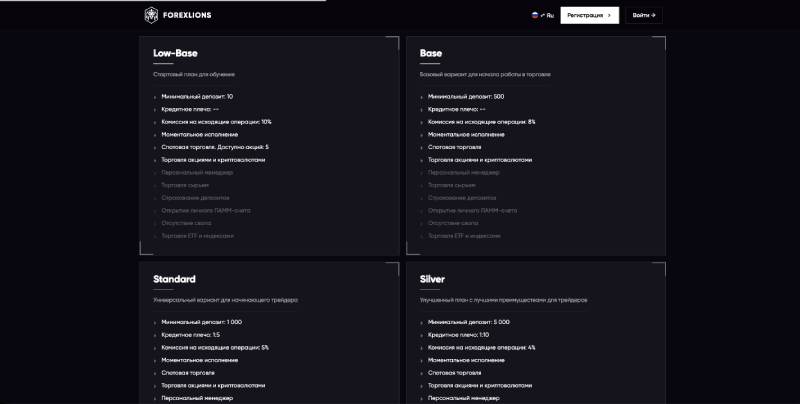Click greyed "Торговля ETF и индексами" in Low-Base
This screenshot has width=800, height=404.
pos(197,236)
